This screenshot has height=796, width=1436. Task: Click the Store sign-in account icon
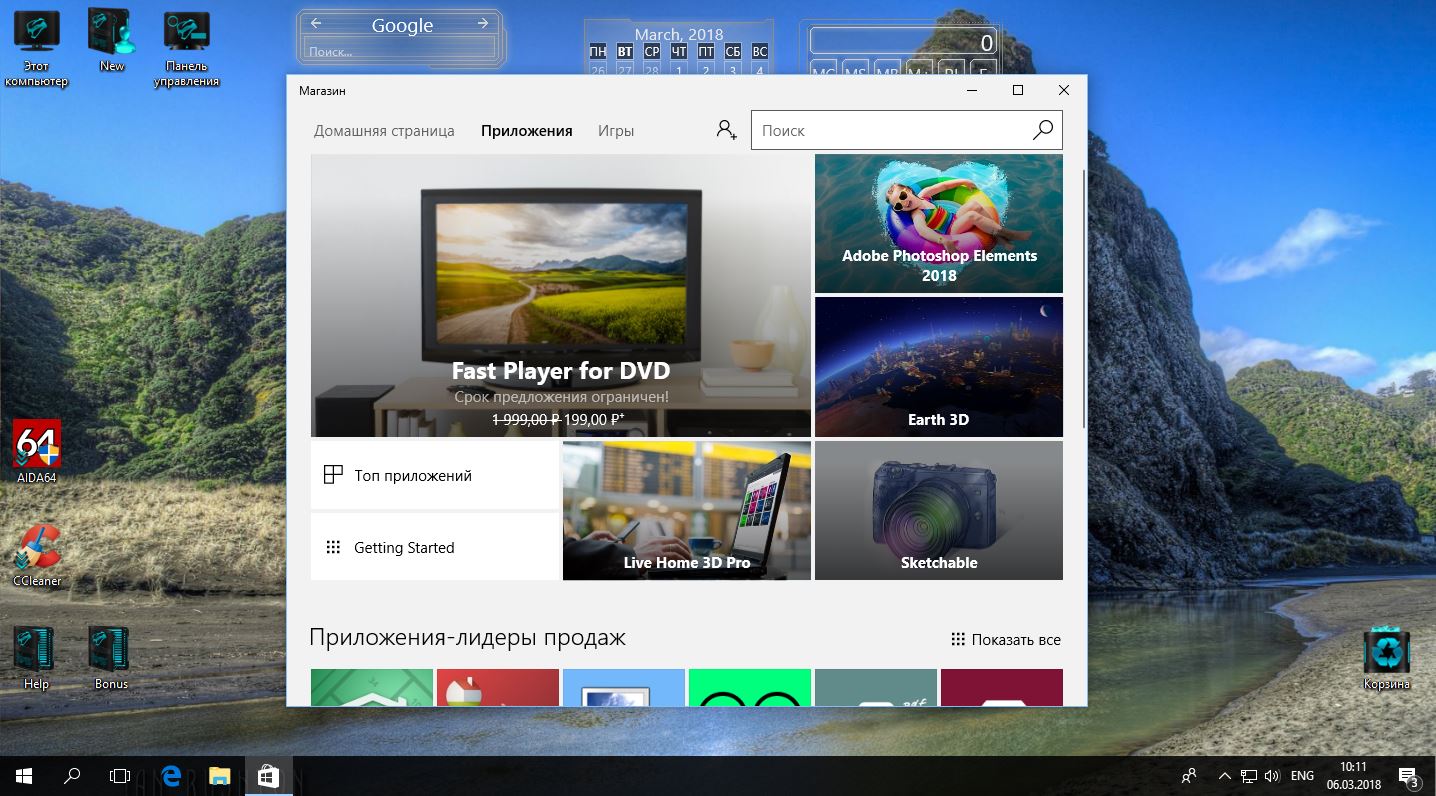pyautogui.click(x=726, y=130)
